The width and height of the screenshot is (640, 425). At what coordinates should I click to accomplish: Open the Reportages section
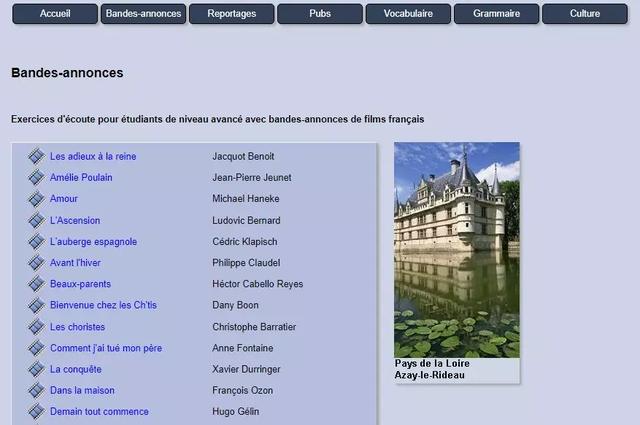point(231,14)
